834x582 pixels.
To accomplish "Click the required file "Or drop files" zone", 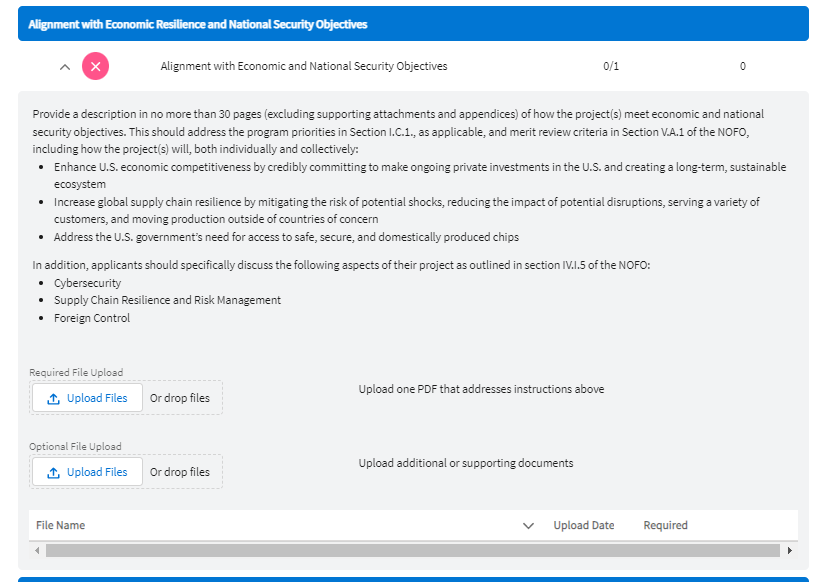I will [180, 398].
